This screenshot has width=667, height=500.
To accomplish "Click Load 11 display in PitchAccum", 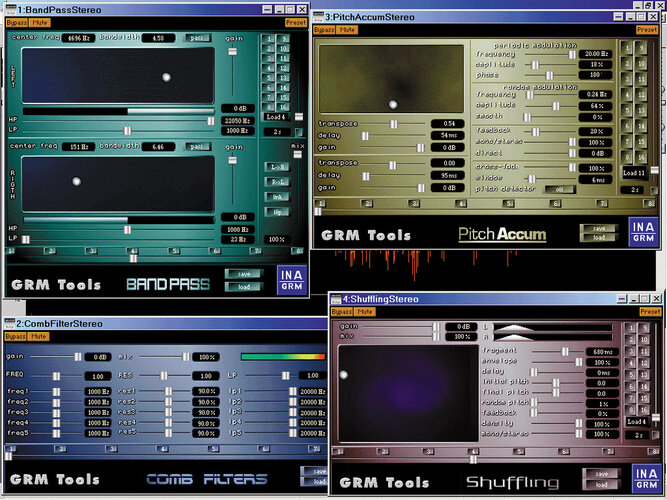I will (634, 173).
